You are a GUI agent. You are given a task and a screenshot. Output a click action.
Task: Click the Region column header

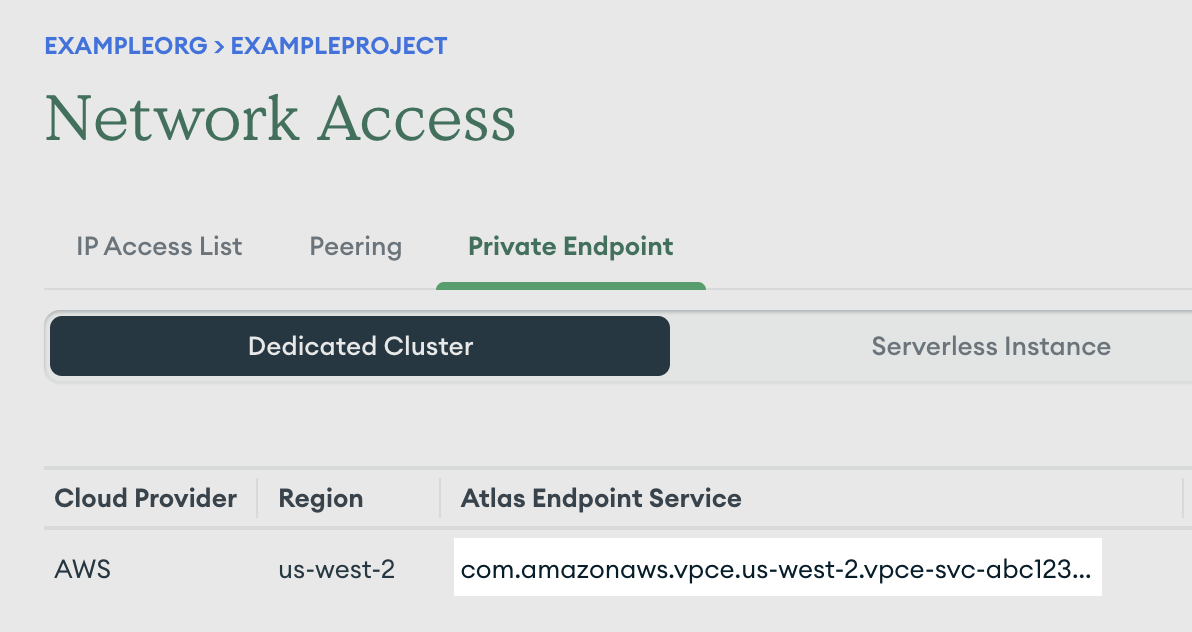point(320,498)
